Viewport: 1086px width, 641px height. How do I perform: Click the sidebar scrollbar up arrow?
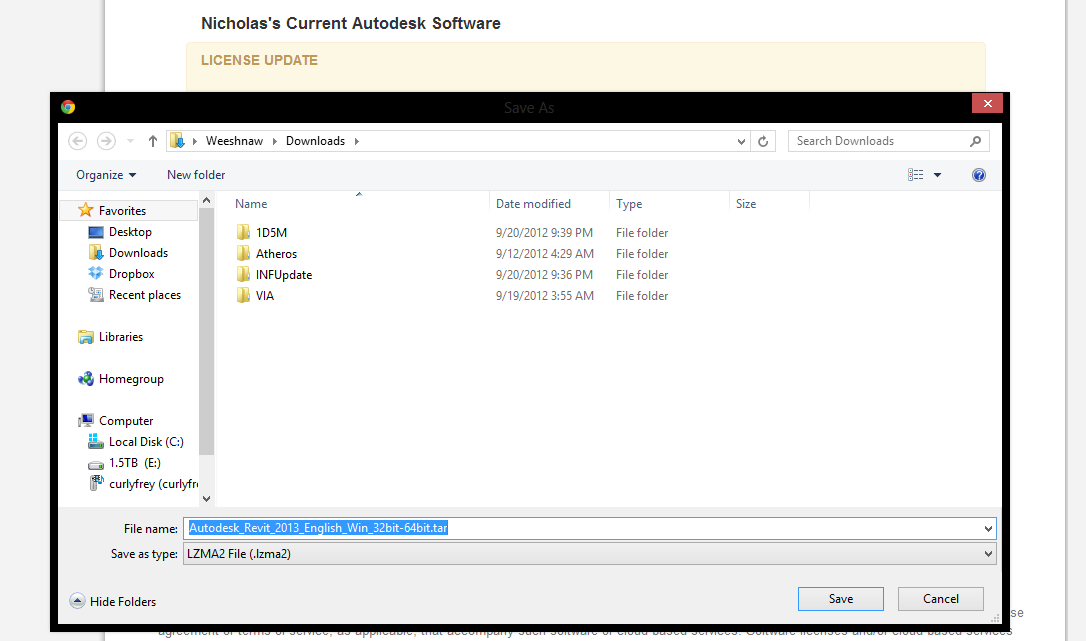tap(206, 200)
